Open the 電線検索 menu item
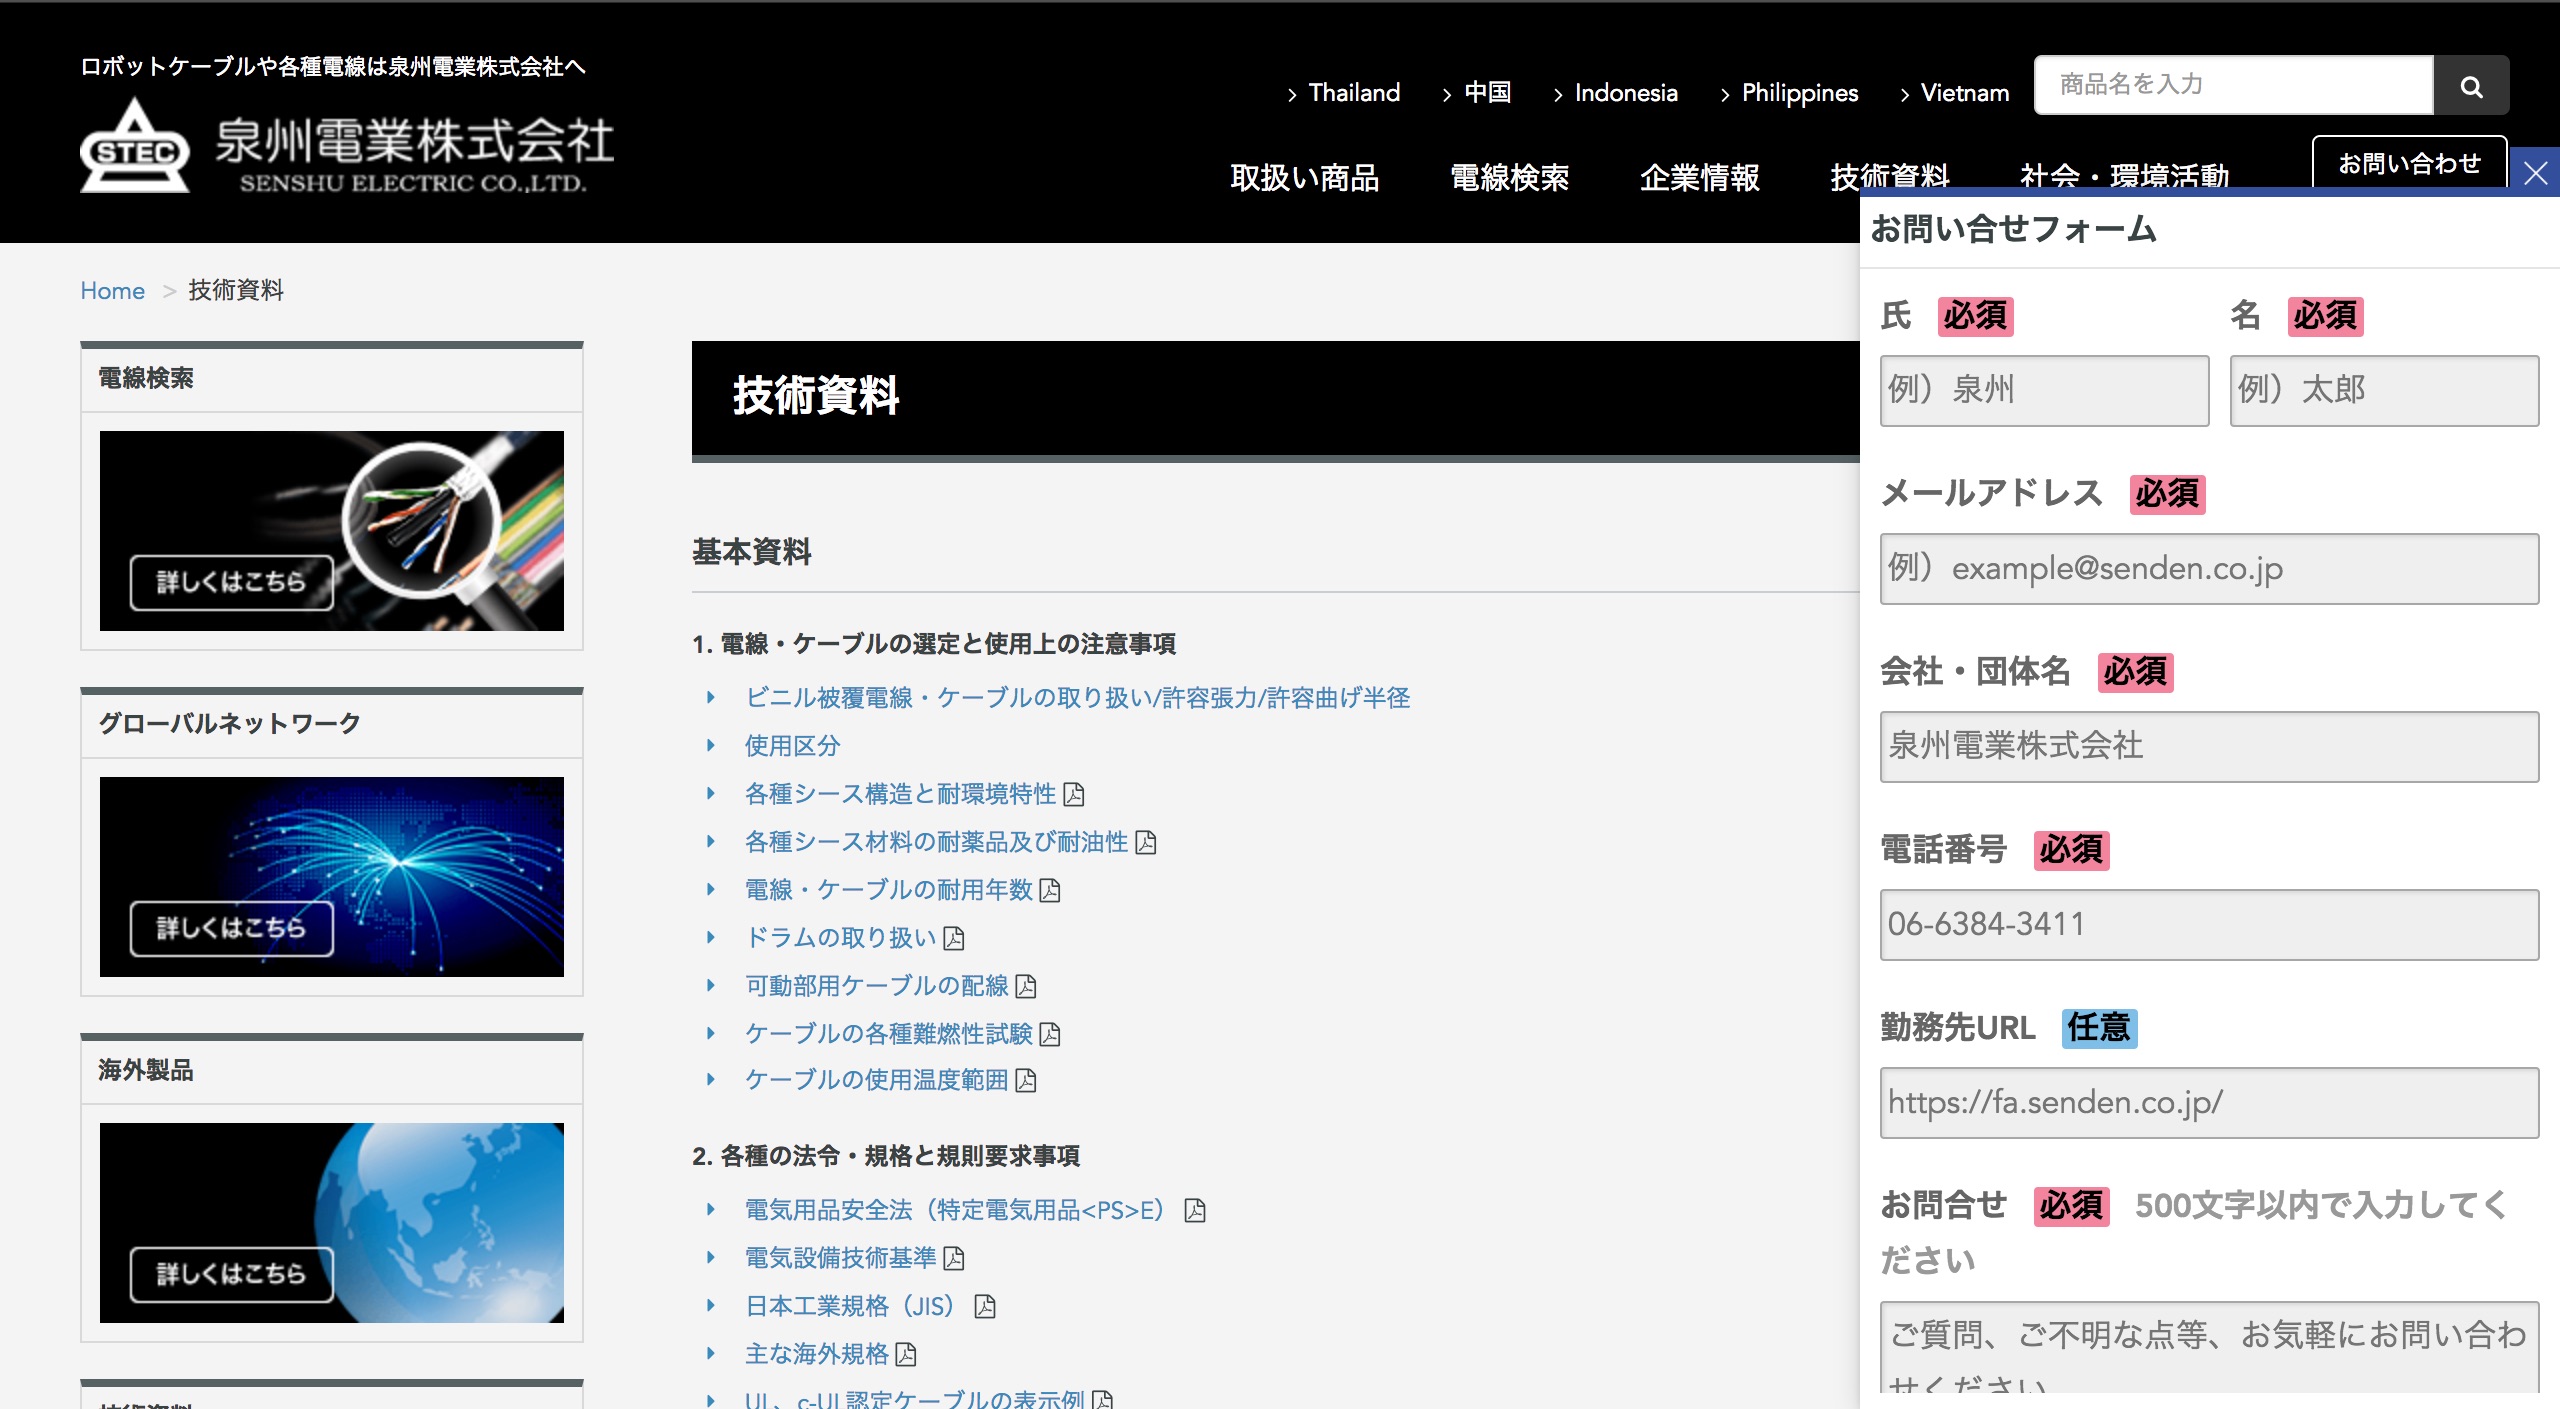 pyautogui.click(x=1509, y=177)
